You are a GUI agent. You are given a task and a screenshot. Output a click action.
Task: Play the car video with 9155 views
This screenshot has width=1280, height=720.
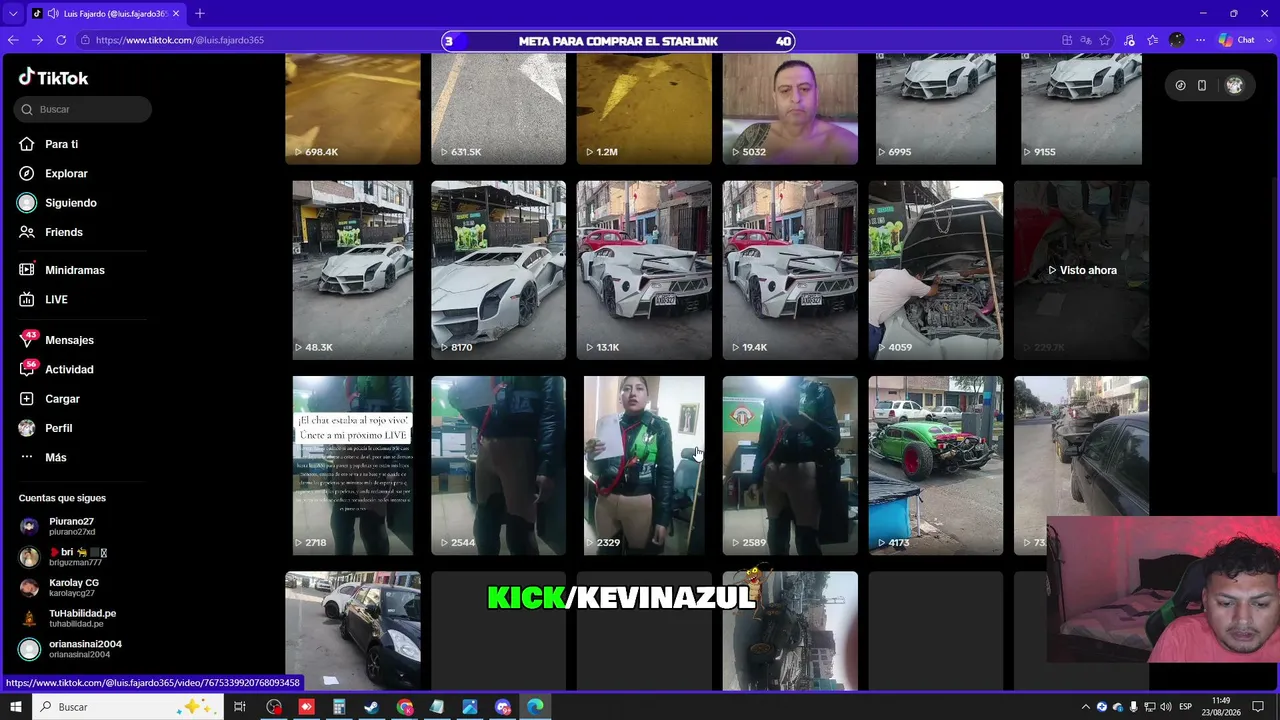[1081, 108]
